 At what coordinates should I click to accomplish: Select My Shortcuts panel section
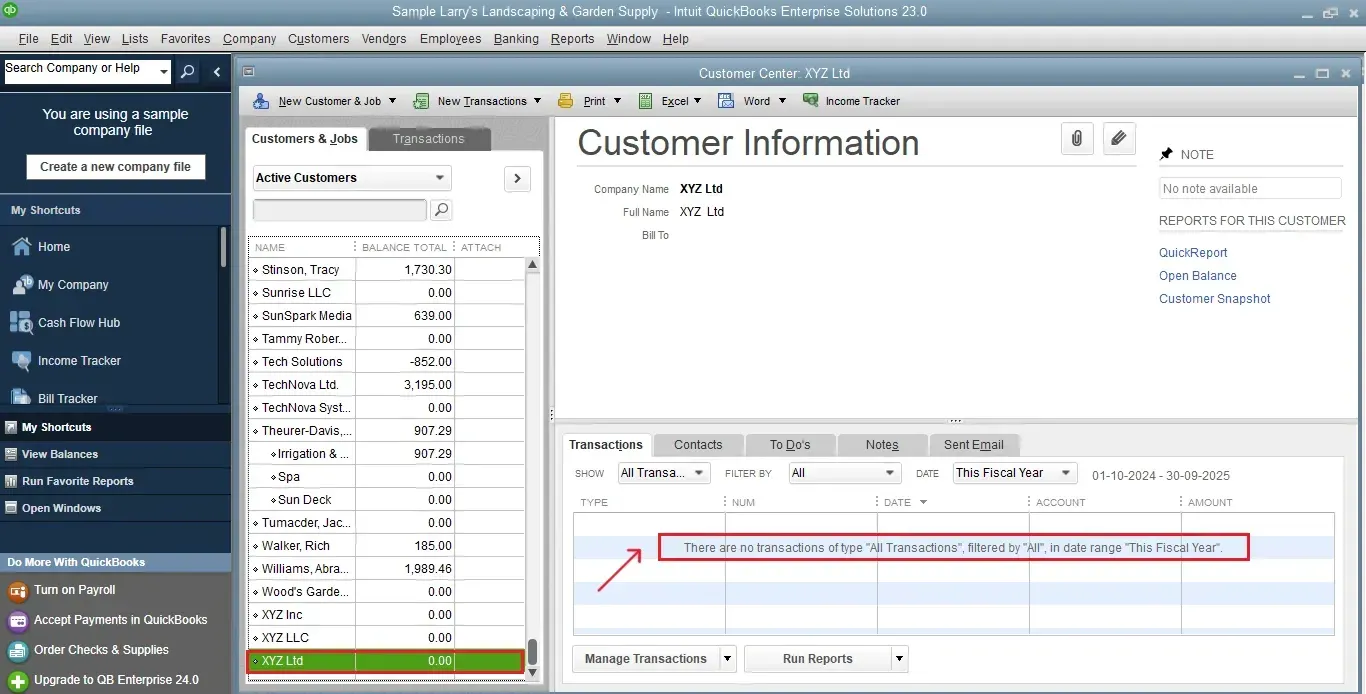(115, 427)
